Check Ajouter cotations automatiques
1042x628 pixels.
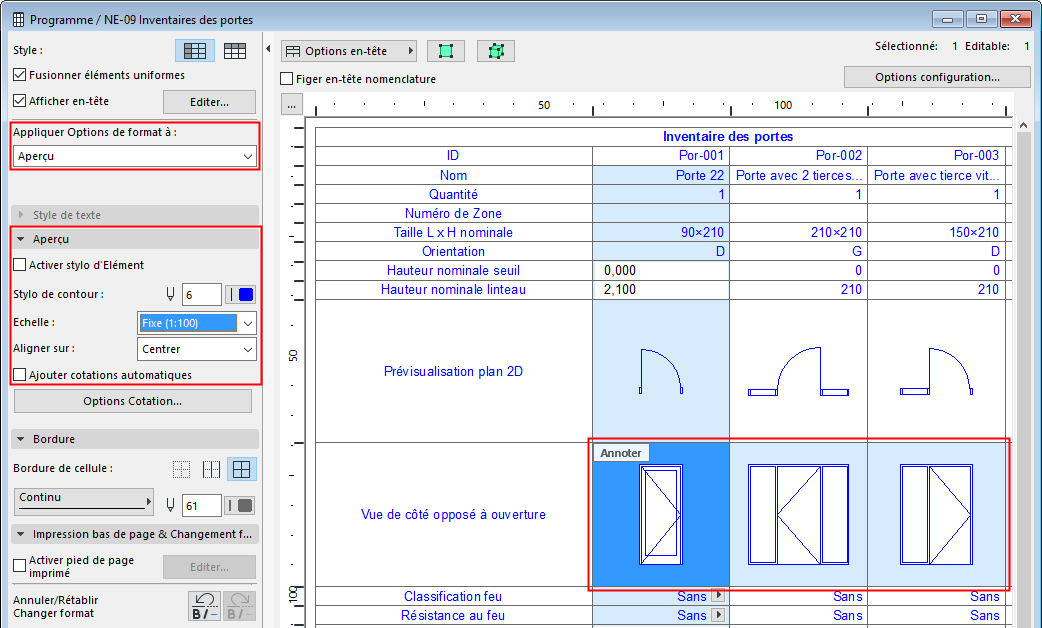coord(20,375)
